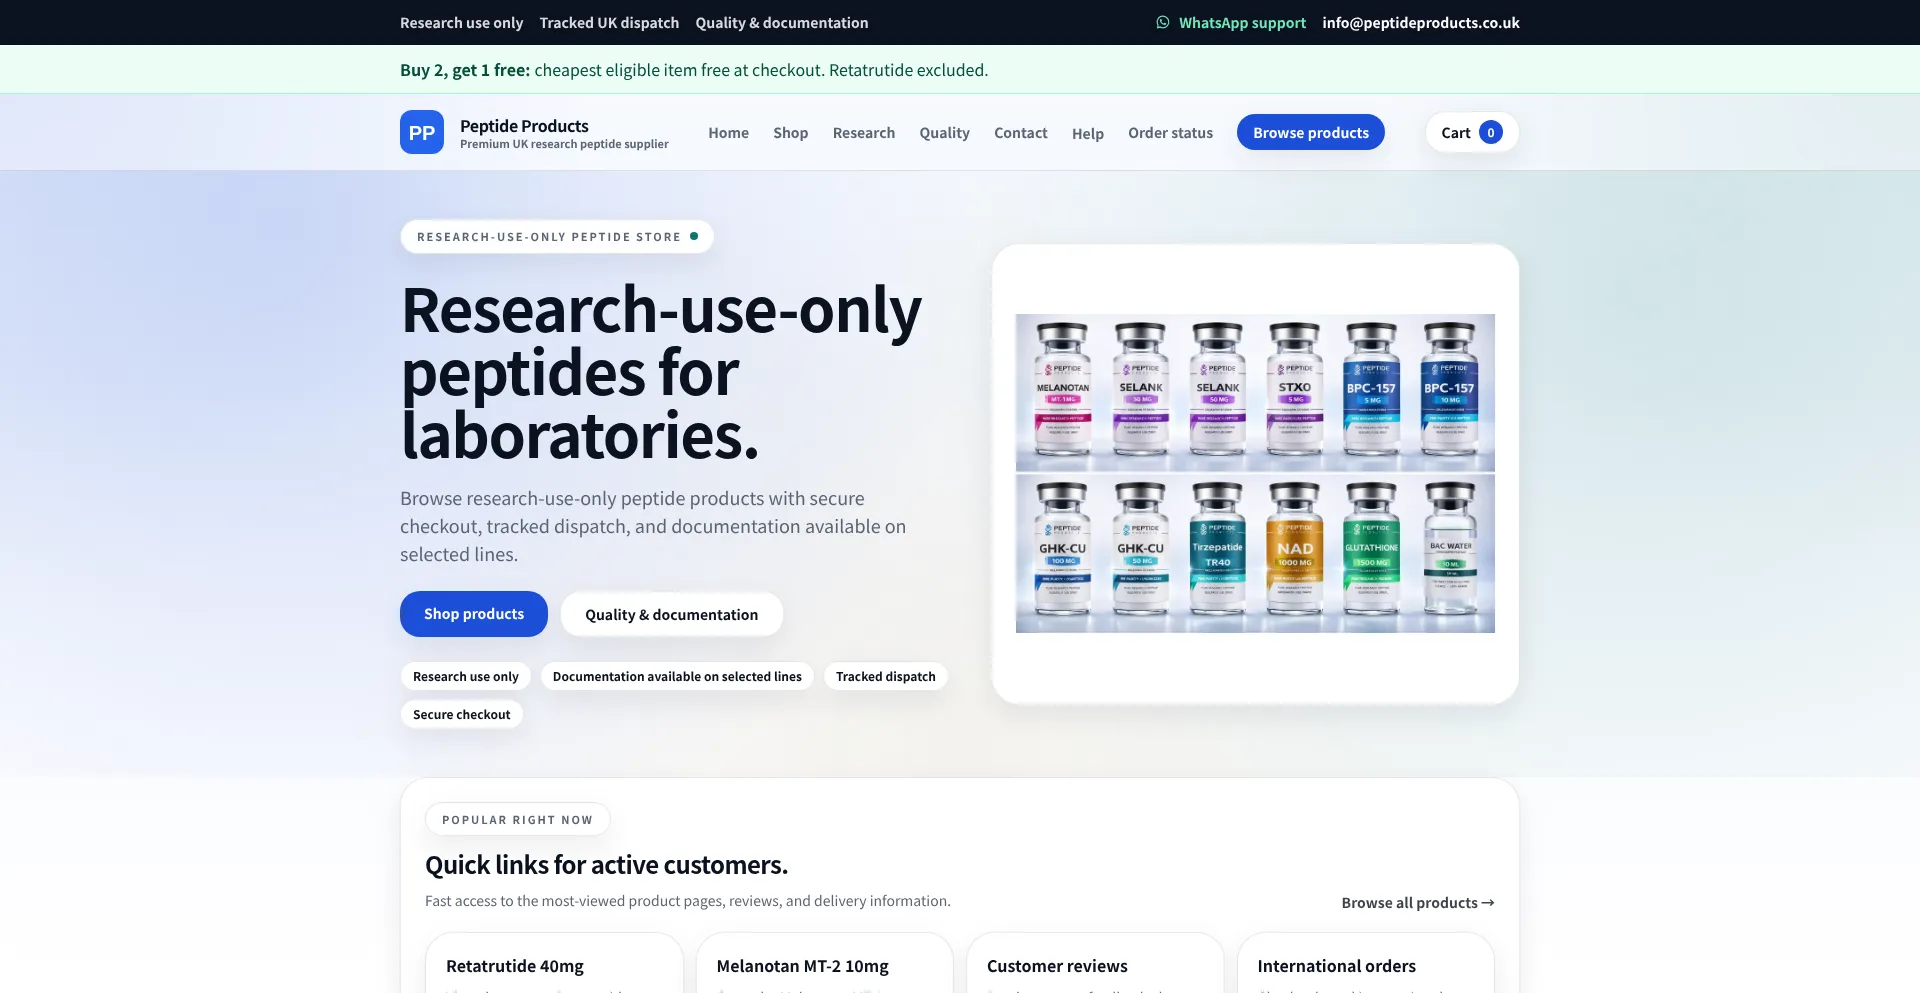Click 'Premium UK research peptide supplier' tagline
The image size is (1920, 993).
[x=564, y=144]
